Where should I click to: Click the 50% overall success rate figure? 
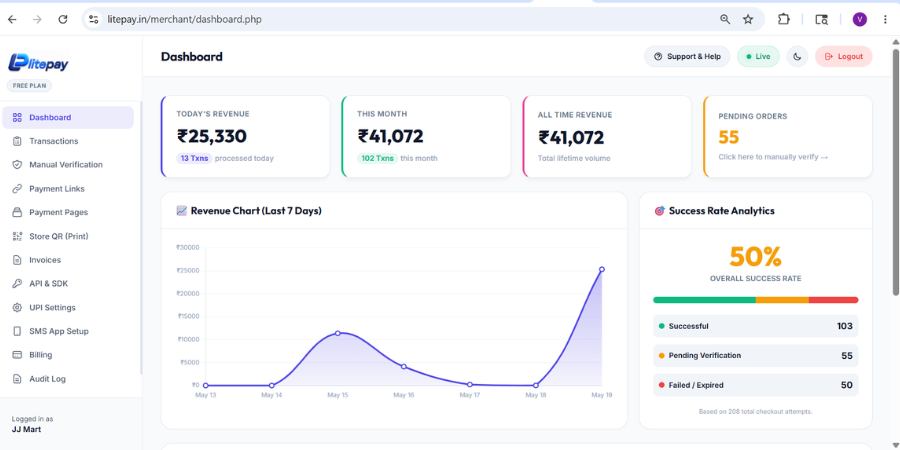(755, 257)
